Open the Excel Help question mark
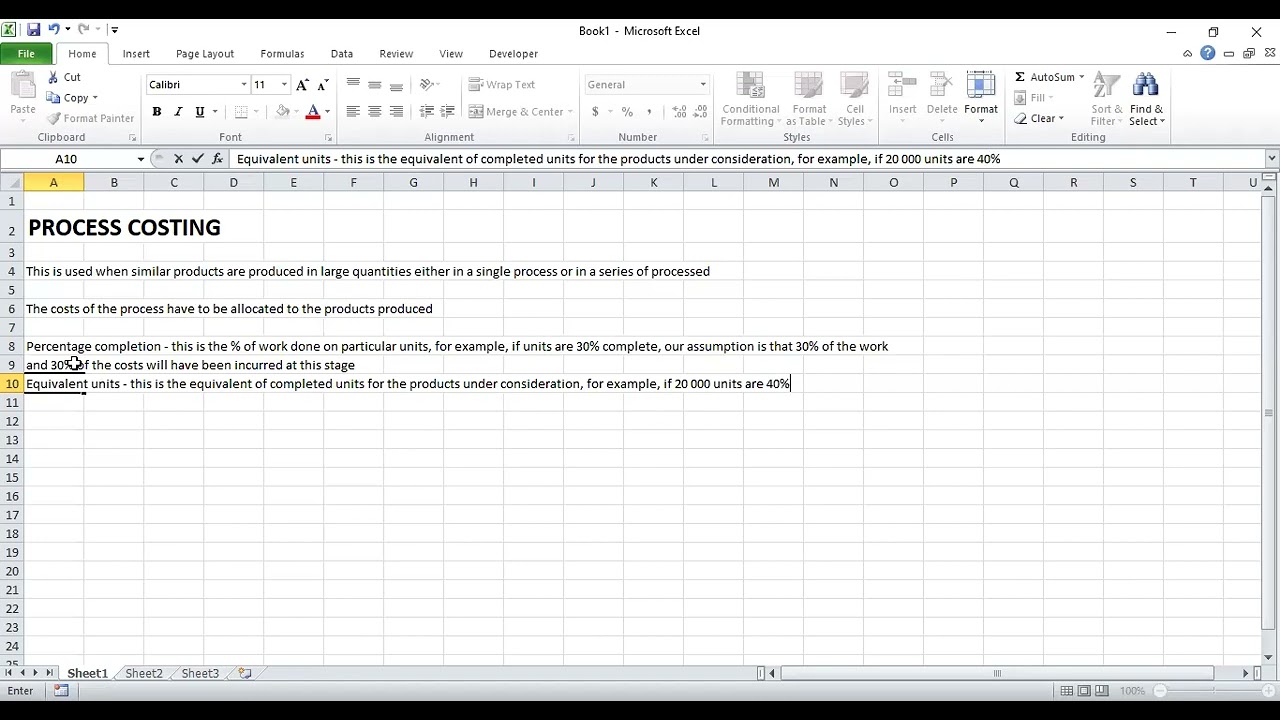Screen dimensions: 1280x720 (x=1208, y=54)
